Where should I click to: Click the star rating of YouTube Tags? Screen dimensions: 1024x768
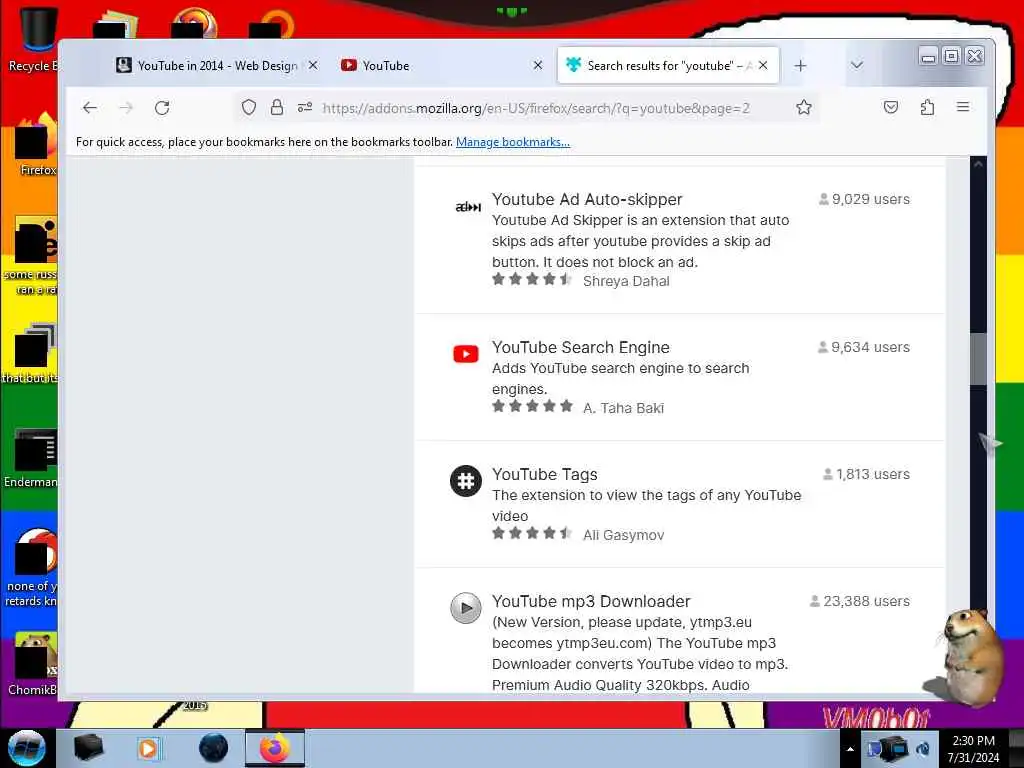click(x=532, y=533)
